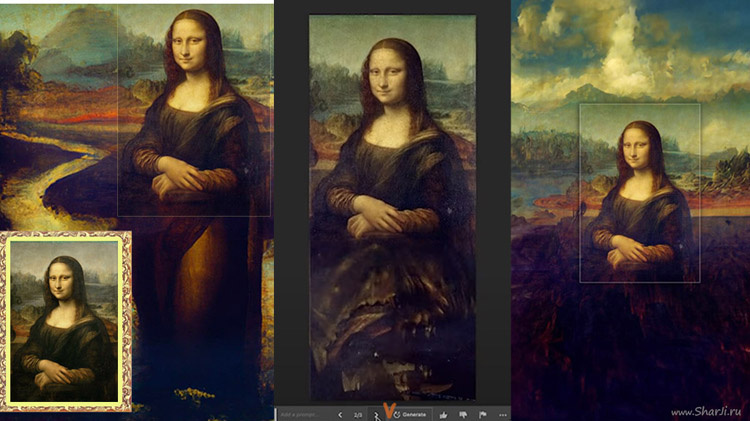The width and height of the screenshot is (750, 421).
Task: Give a thumbs up to the result
Action: click(443, 415)
